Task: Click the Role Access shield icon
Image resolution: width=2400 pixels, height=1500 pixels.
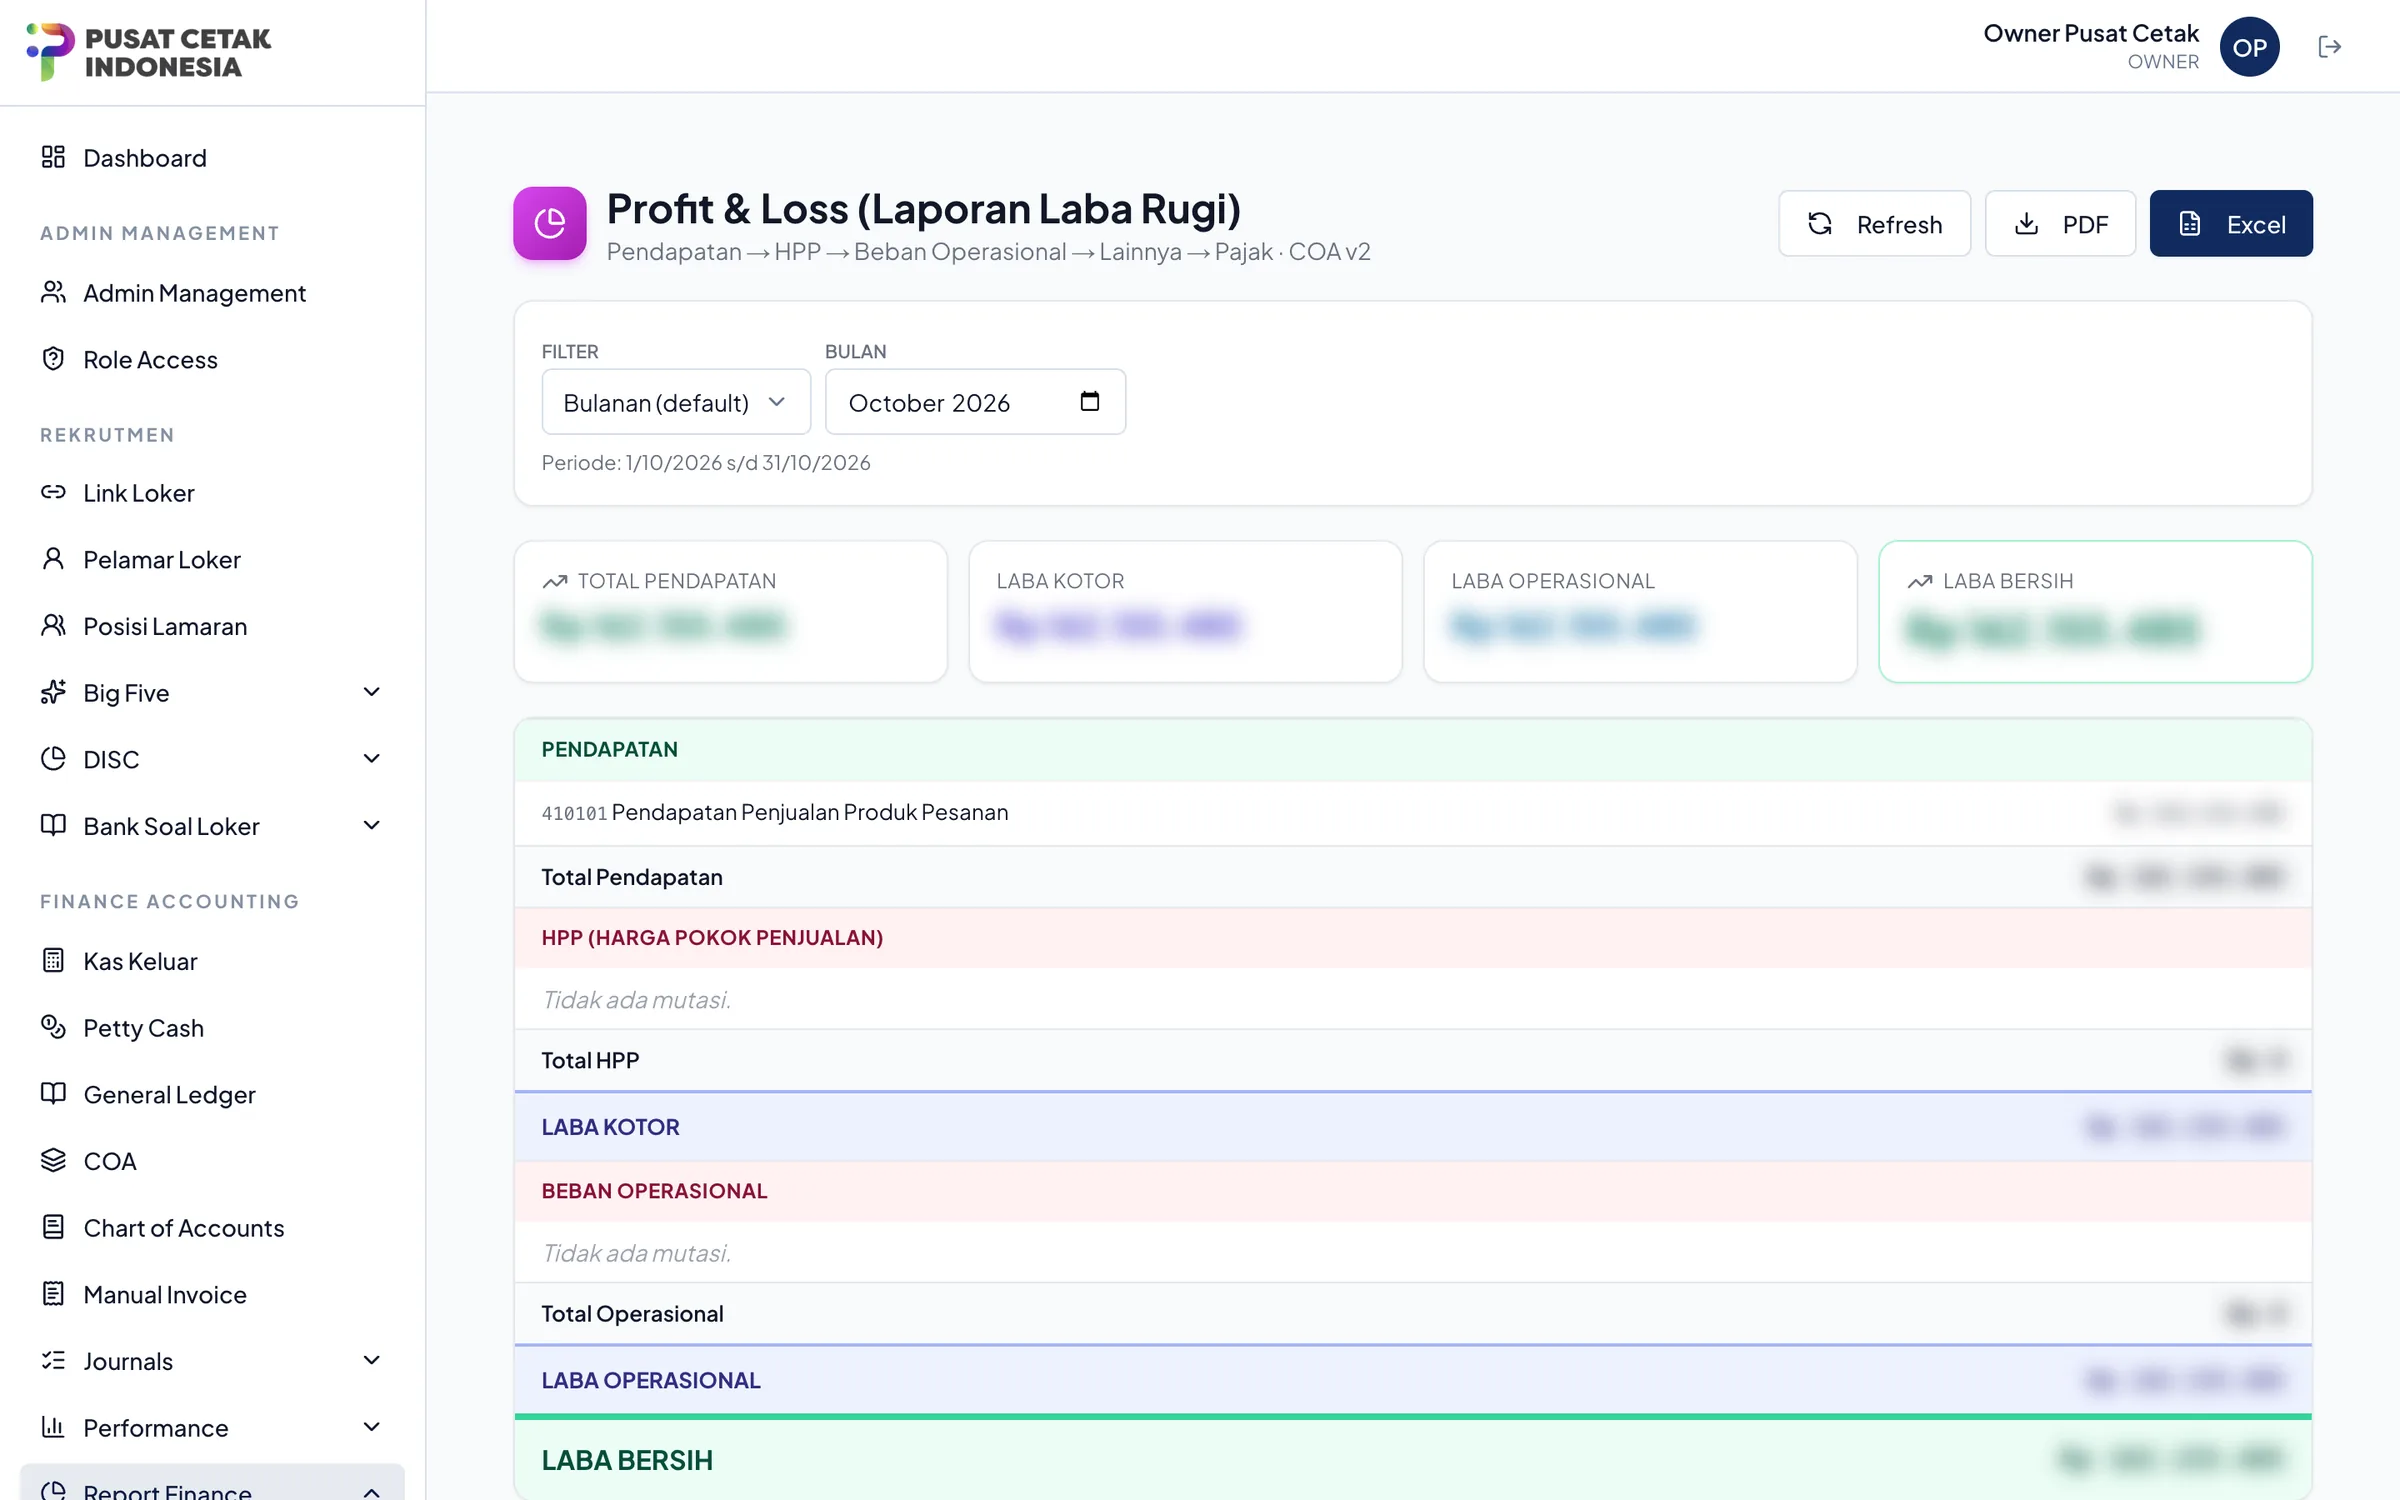Action: tap(53, 359)
